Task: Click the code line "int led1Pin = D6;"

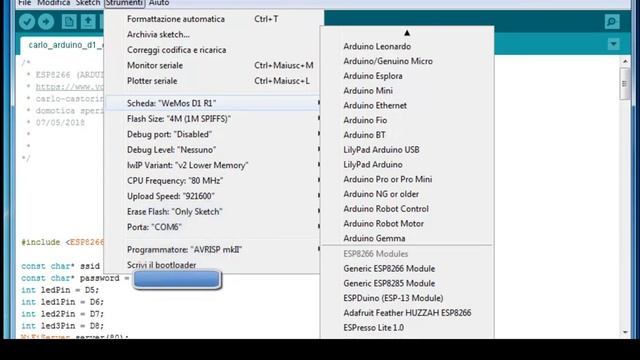Action: (62, 302)
